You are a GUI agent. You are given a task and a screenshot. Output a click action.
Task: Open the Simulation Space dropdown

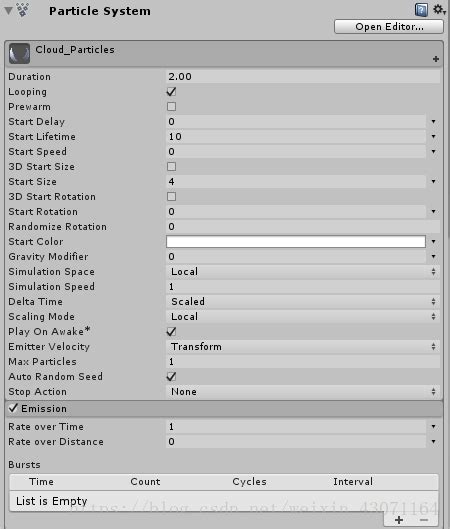pos(303,272)
